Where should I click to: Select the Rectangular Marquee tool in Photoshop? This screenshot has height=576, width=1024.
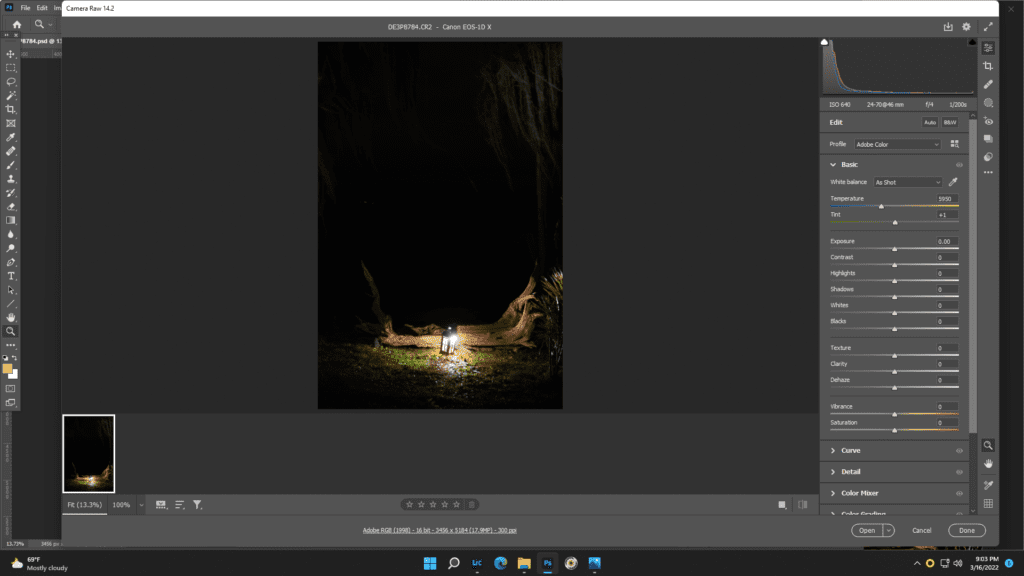coord(10,68)
